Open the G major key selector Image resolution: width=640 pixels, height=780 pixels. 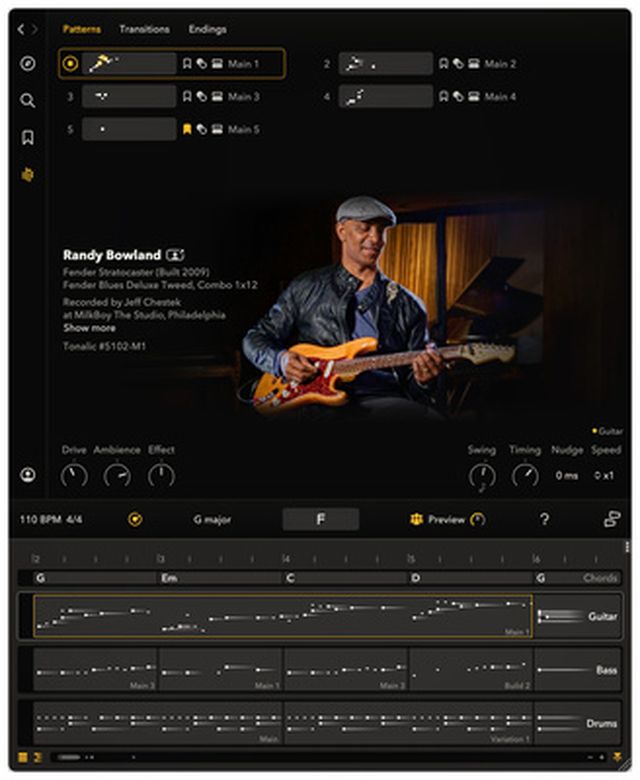click(x=213, y=520)
